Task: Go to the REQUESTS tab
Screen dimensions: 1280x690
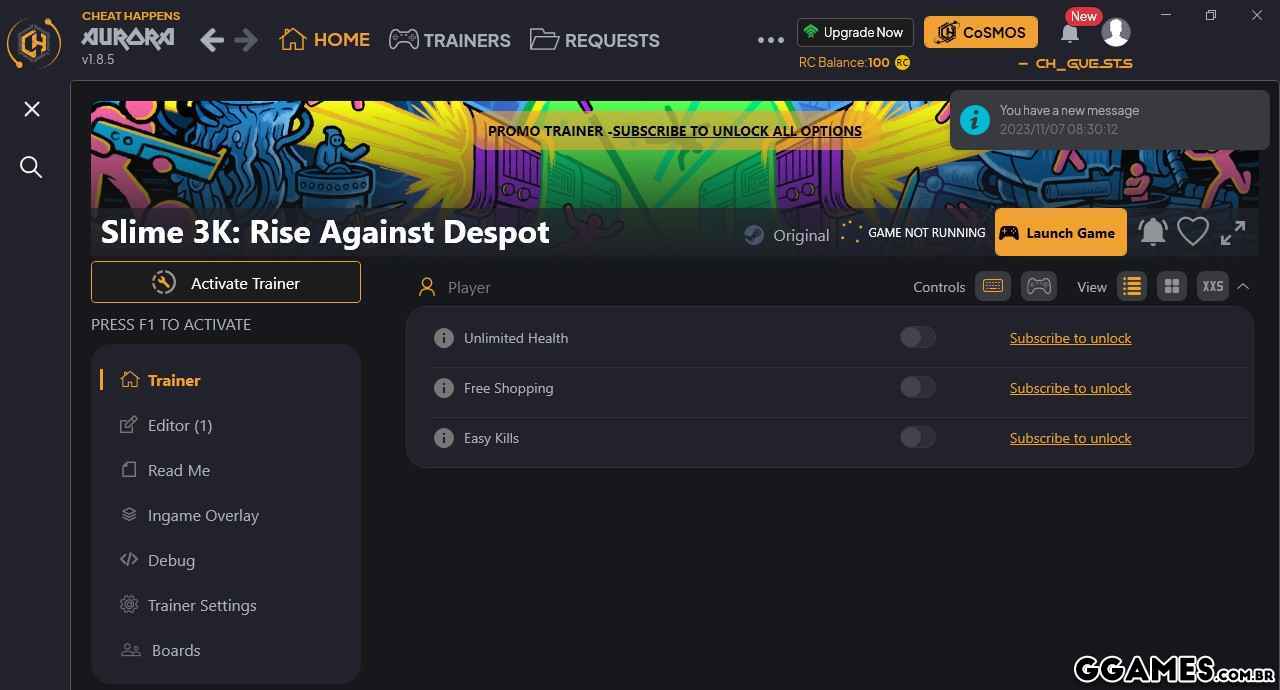Action: click(595, 40)
